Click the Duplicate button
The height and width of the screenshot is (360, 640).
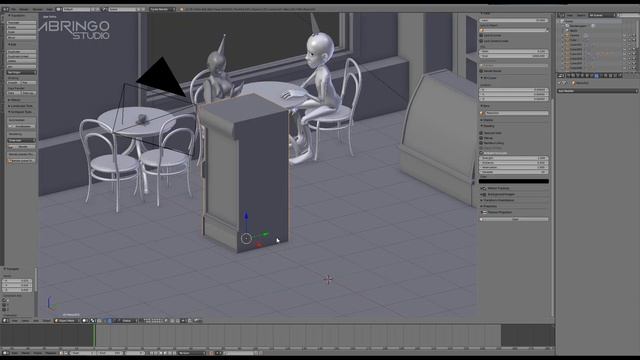tap(22, 51)
